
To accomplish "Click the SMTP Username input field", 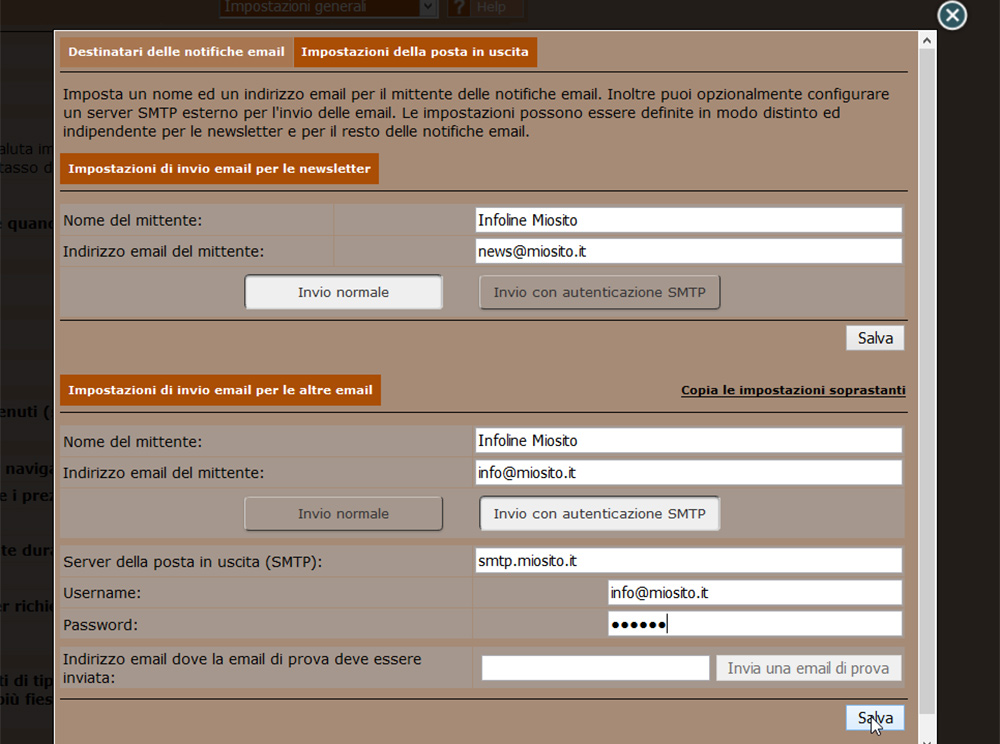I will (754, 592).
